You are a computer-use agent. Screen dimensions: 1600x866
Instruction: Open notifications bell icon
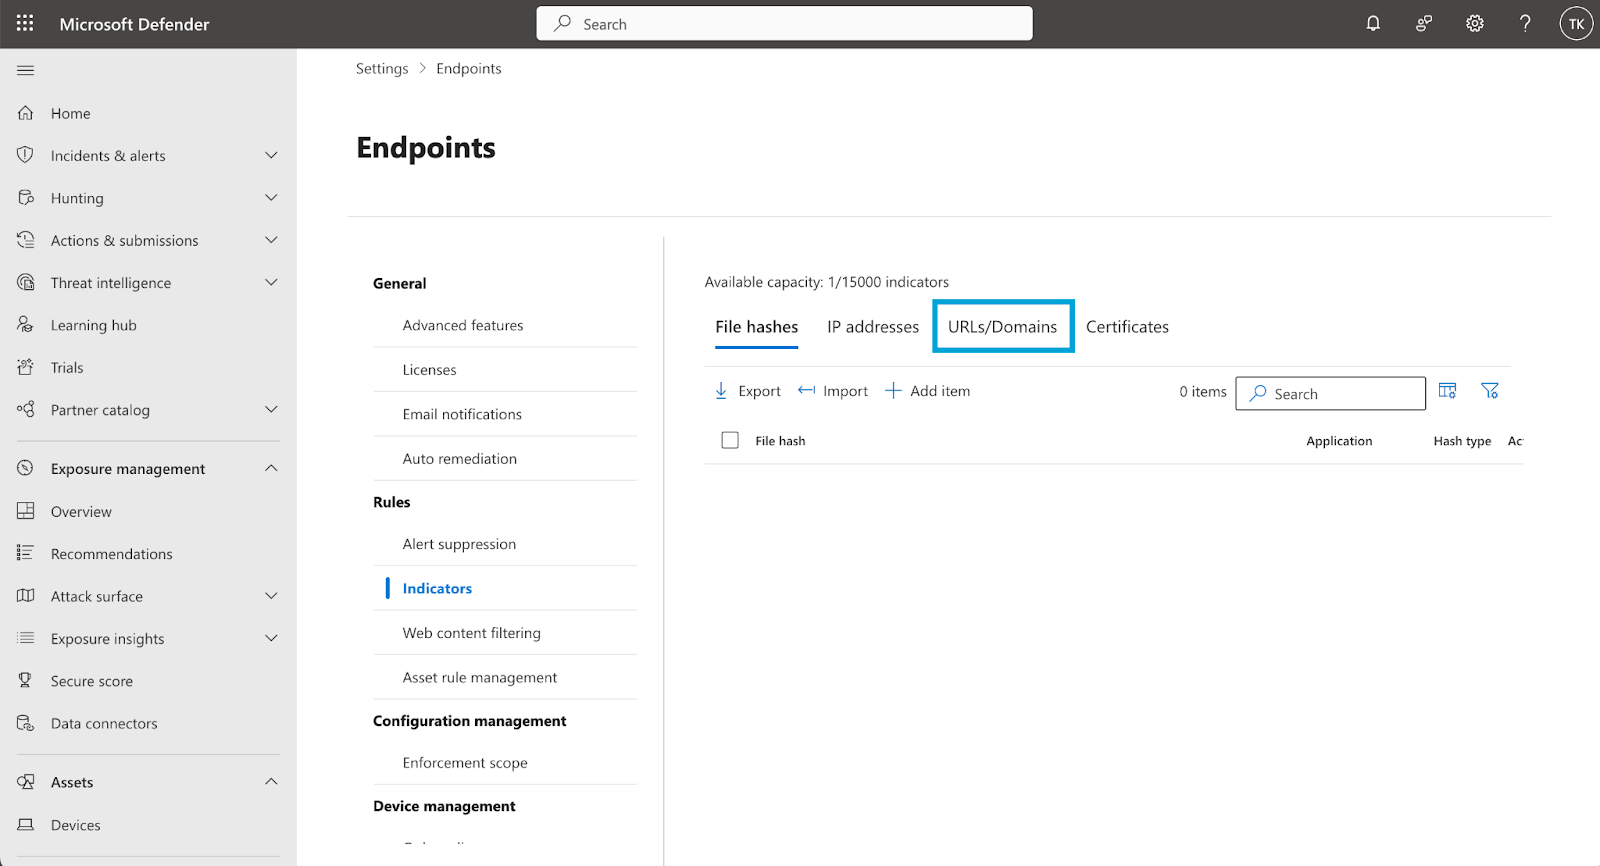(1373, 23)
